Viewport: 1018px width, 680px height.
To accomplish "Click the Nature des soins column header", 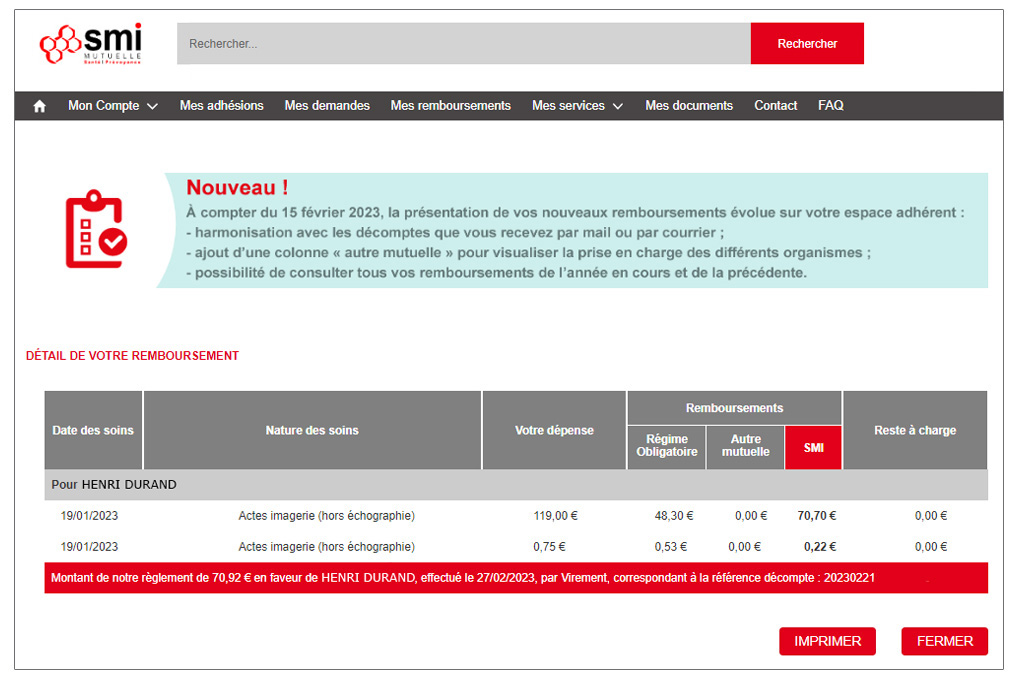I will click(x=312, y=430).
